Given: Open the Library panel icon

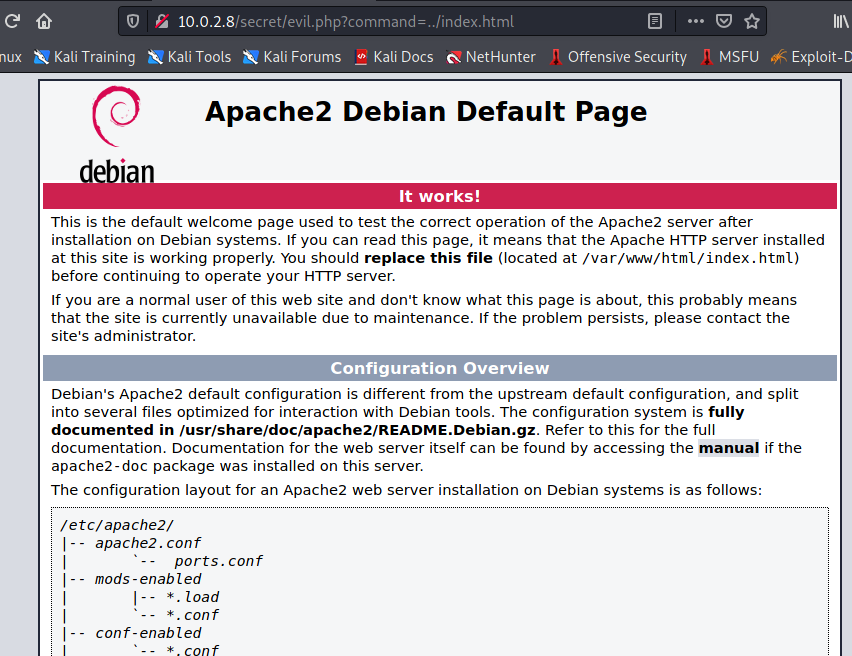Looking at the screenshot, I should pos(841,21).
